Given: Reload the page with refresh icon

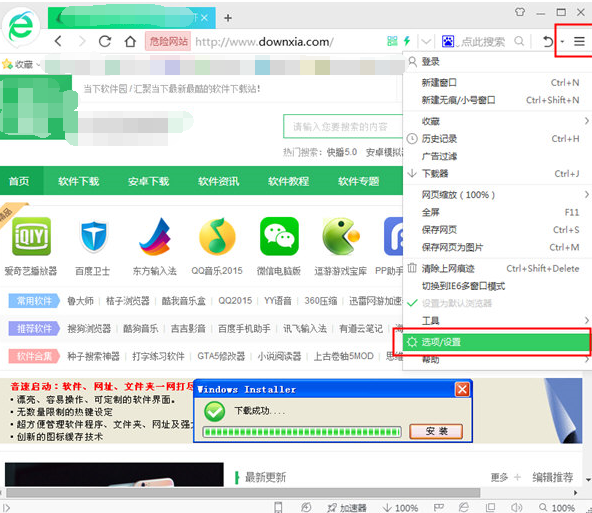Looking at the screenshot, I should coord(105,41).
